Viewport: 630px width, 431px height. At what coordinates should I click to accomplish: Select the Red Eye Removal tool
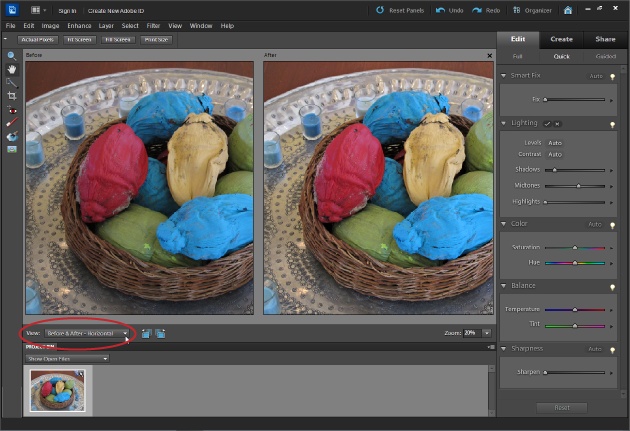pos(11,110)
